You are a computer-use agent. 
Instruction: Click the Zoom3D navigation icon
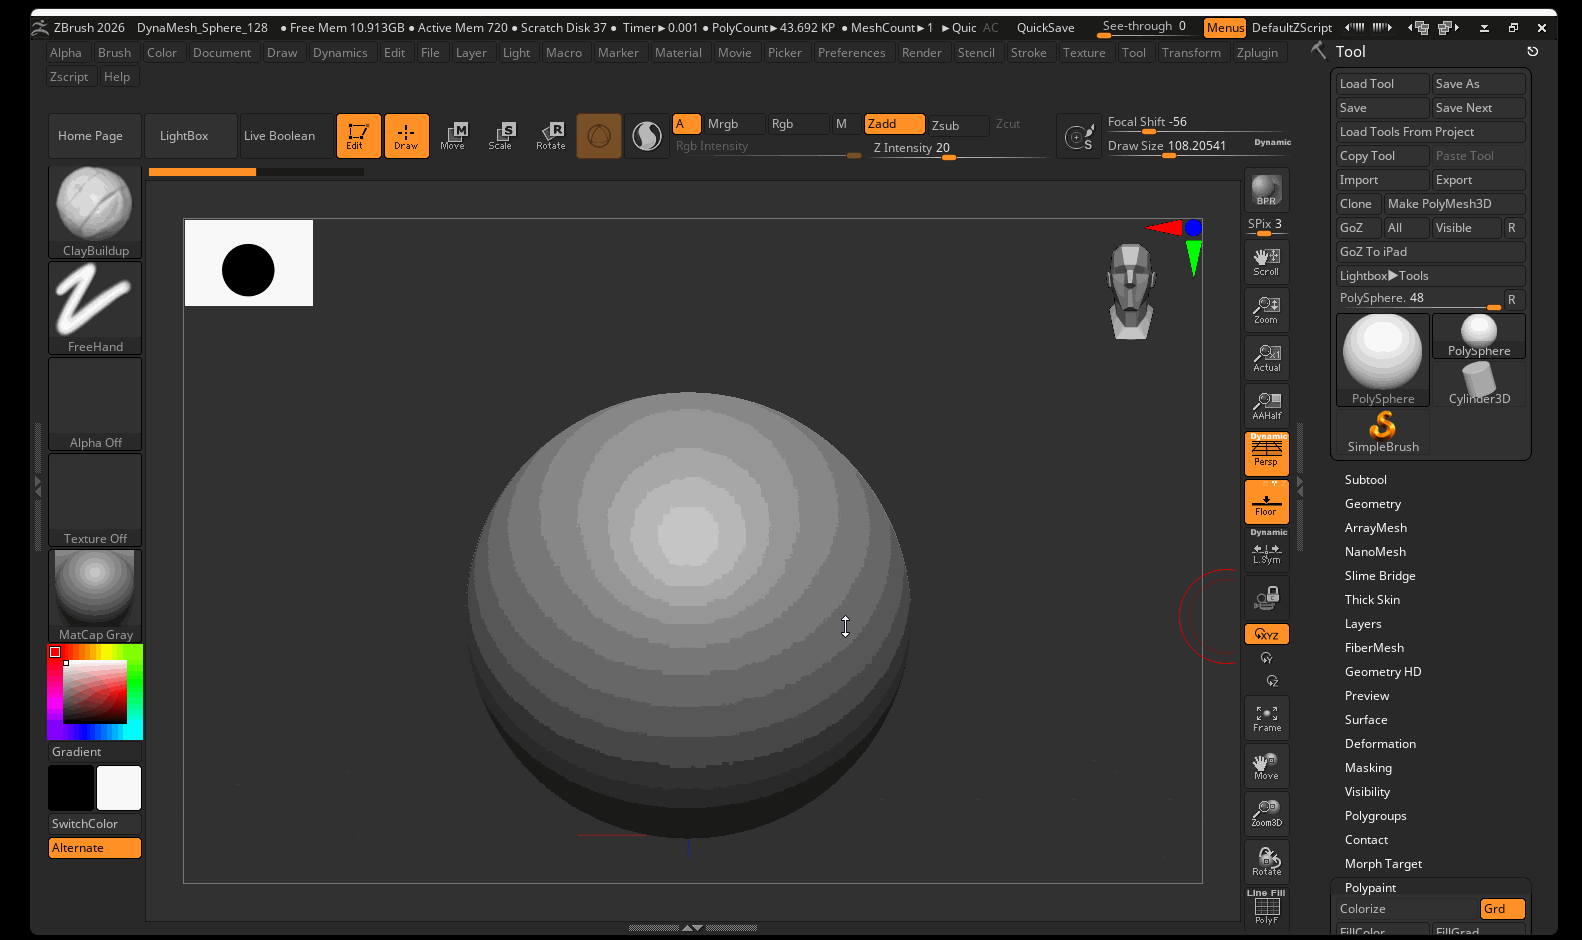1266,813
